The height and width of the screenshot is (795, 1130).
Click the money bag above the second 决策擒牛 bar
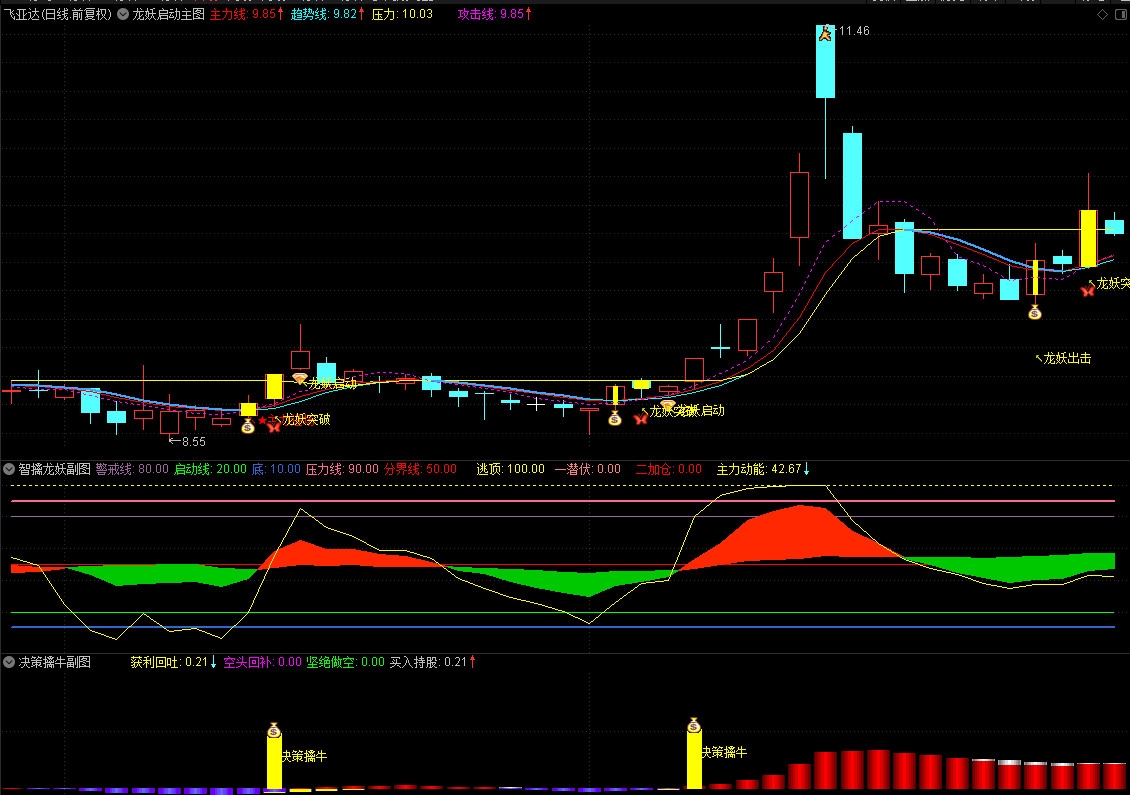click(694, 724)
